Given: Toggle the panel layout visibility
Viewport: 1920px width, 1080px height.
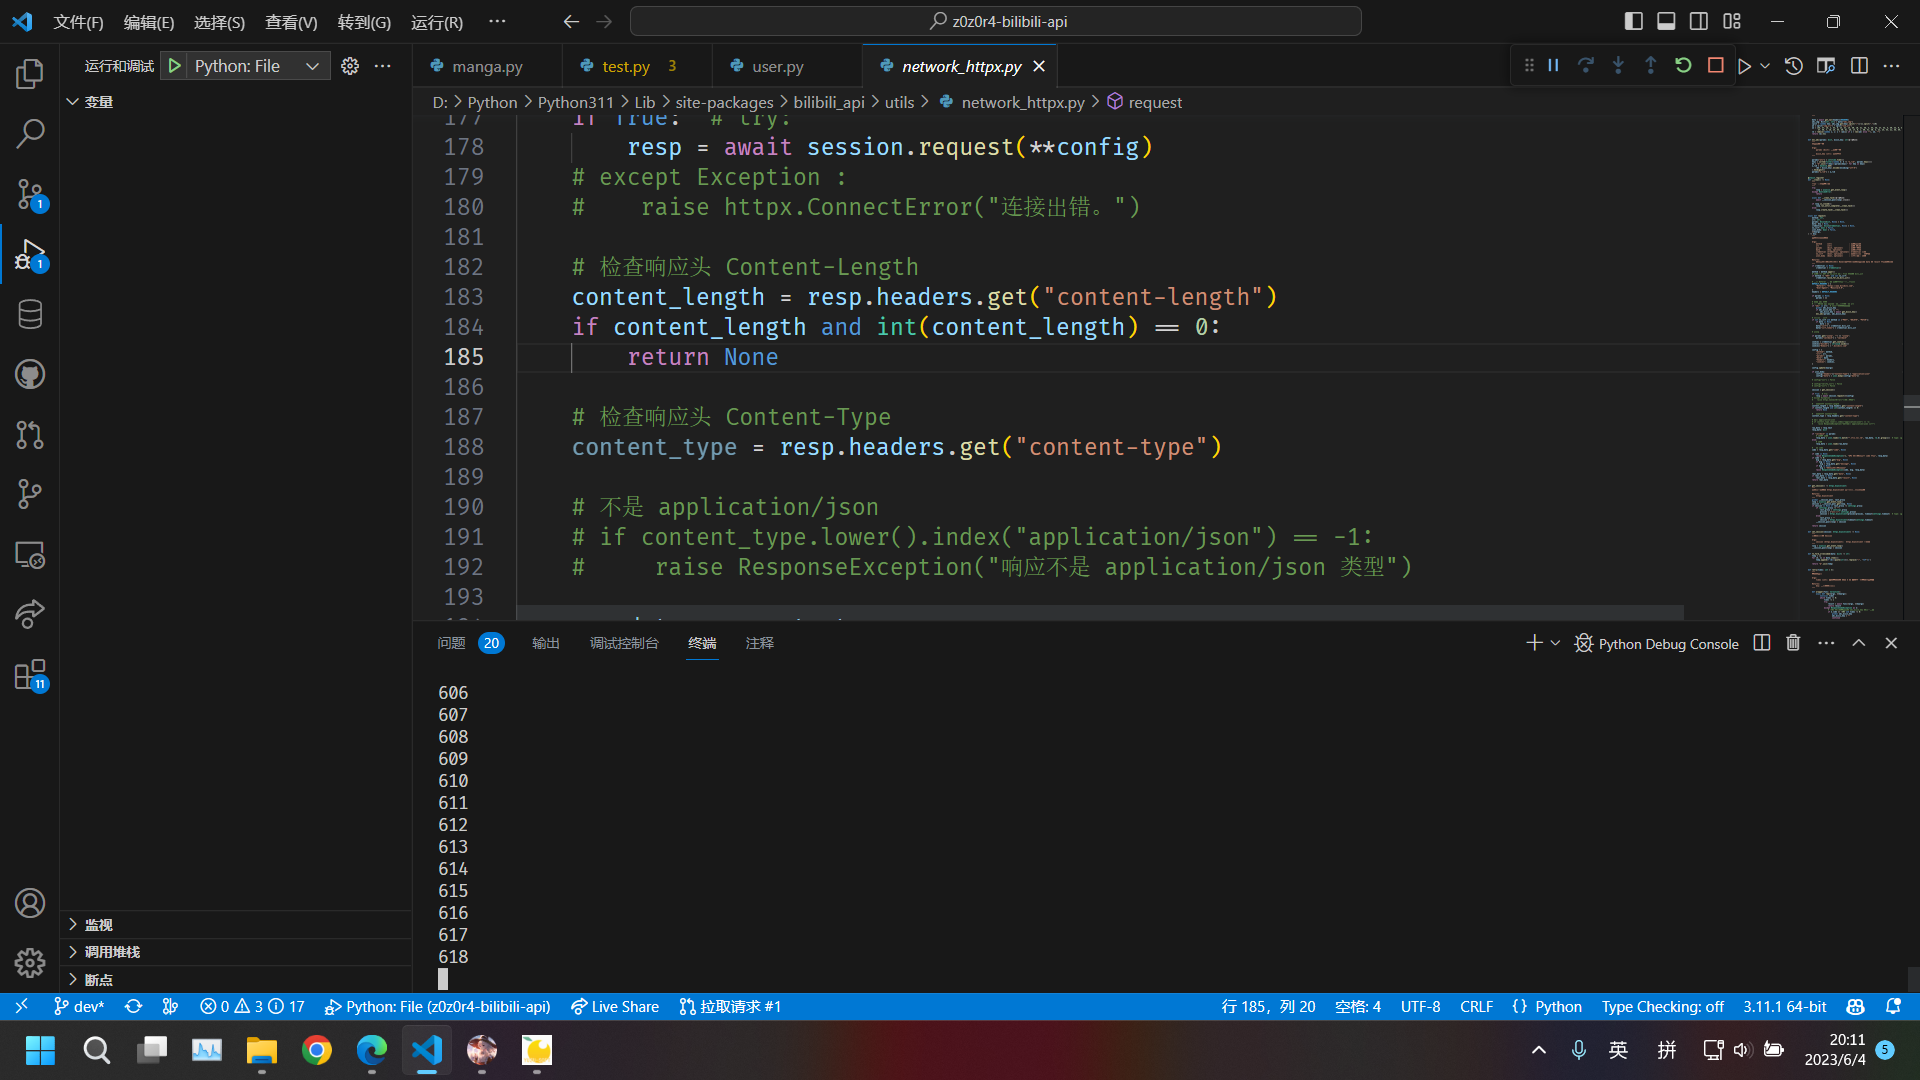Looking at the screenshot, I should [1665, 20].
